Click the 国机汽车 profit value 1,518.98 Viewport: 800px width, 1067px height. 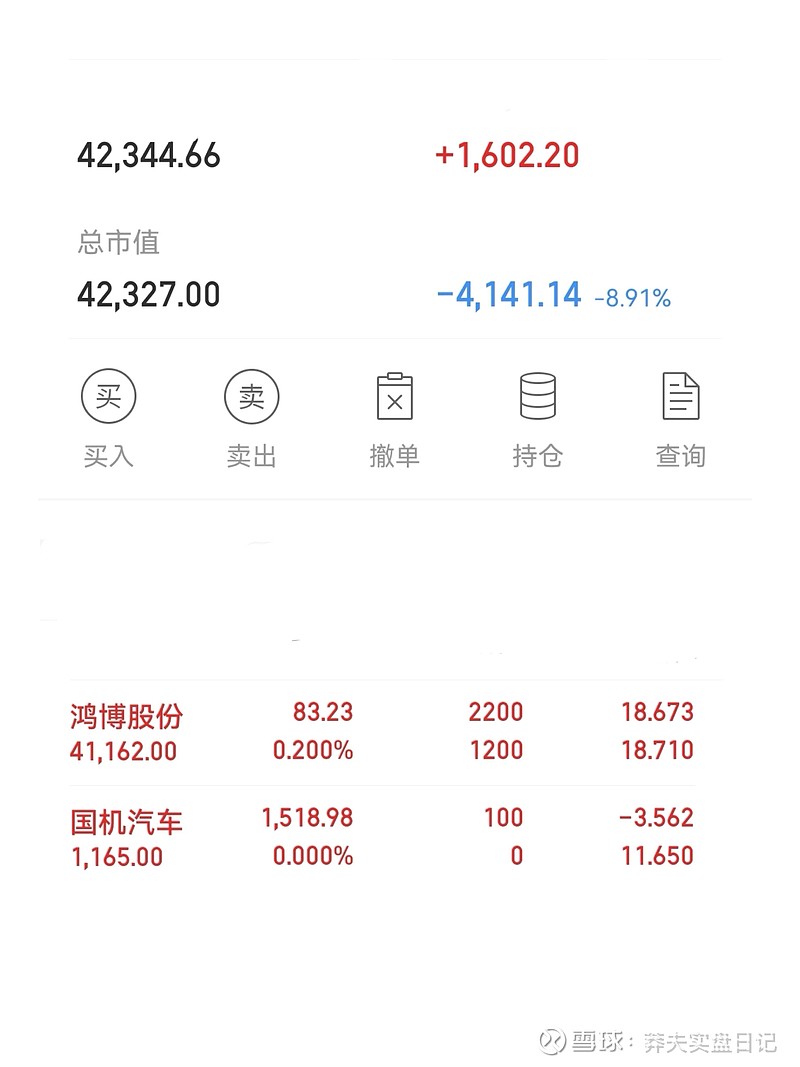[307, 818]
